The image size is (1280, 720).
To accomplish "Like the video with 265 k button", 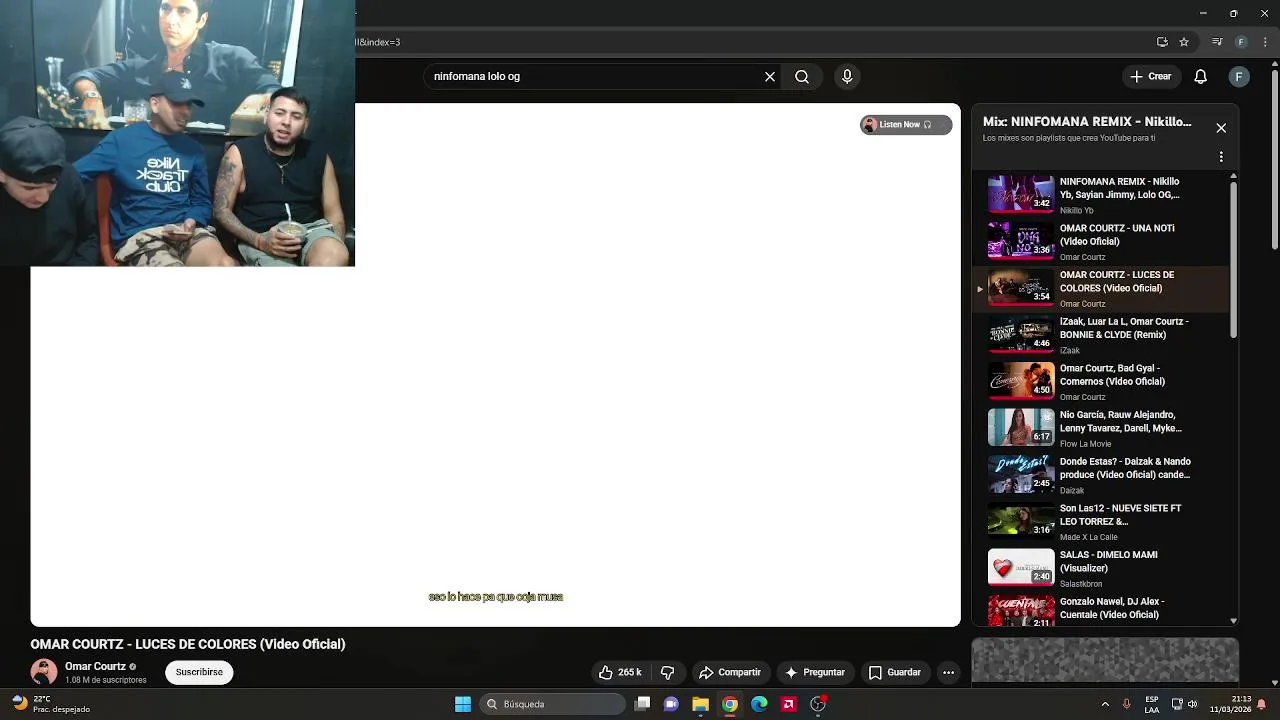I will (x=620, y=672).
